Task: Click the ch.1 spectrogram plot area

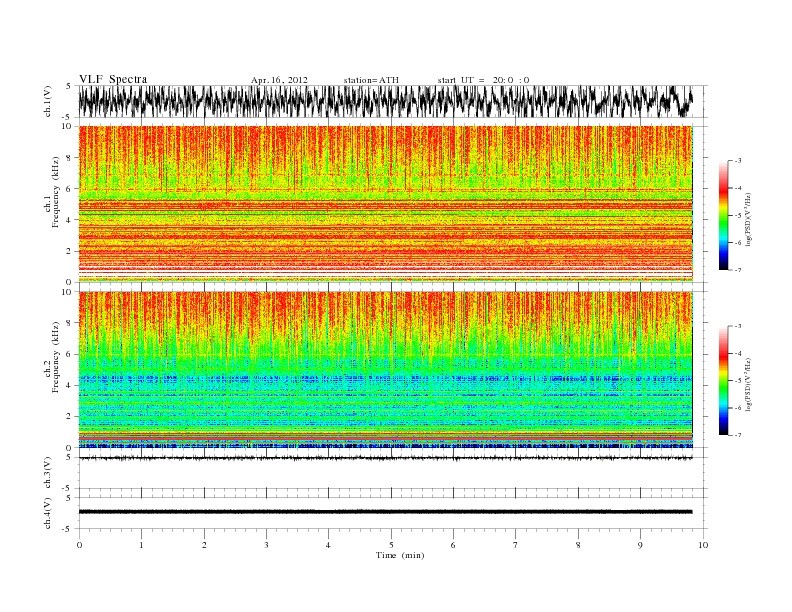Action: pyautogui.click(x=385, y=204)
